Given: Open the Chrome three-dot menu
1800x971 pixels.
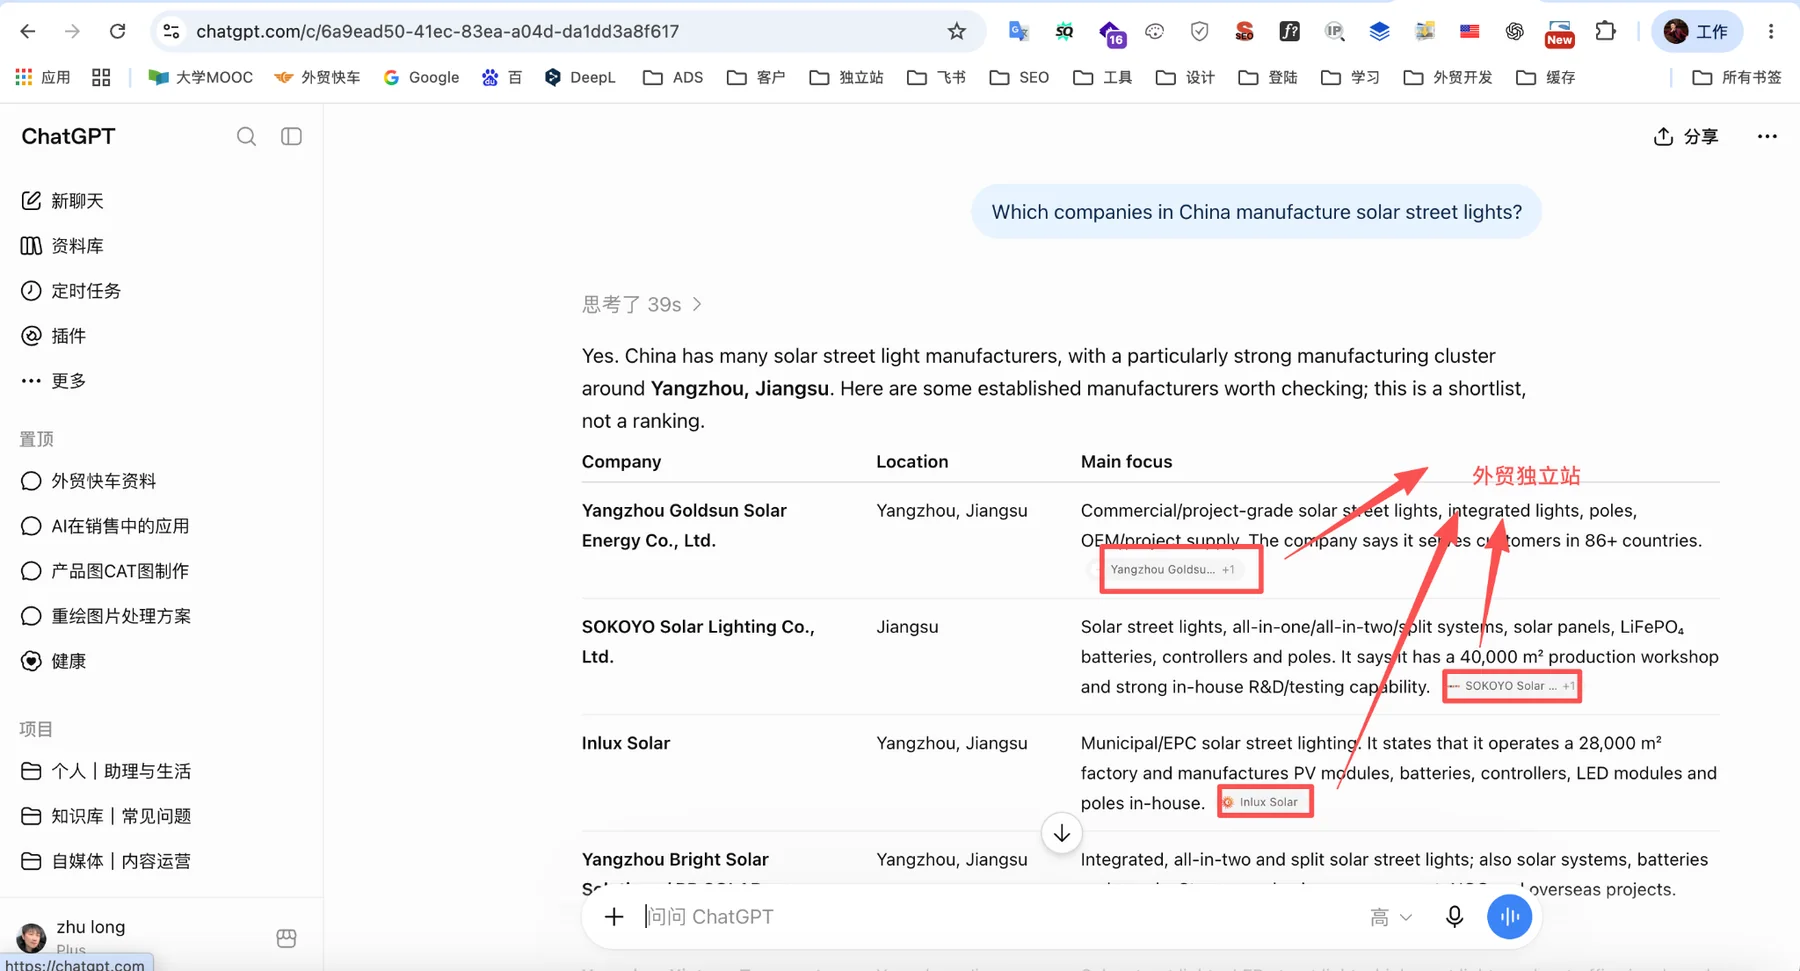Looking at the screenshot, I should tap(1771, 31).
